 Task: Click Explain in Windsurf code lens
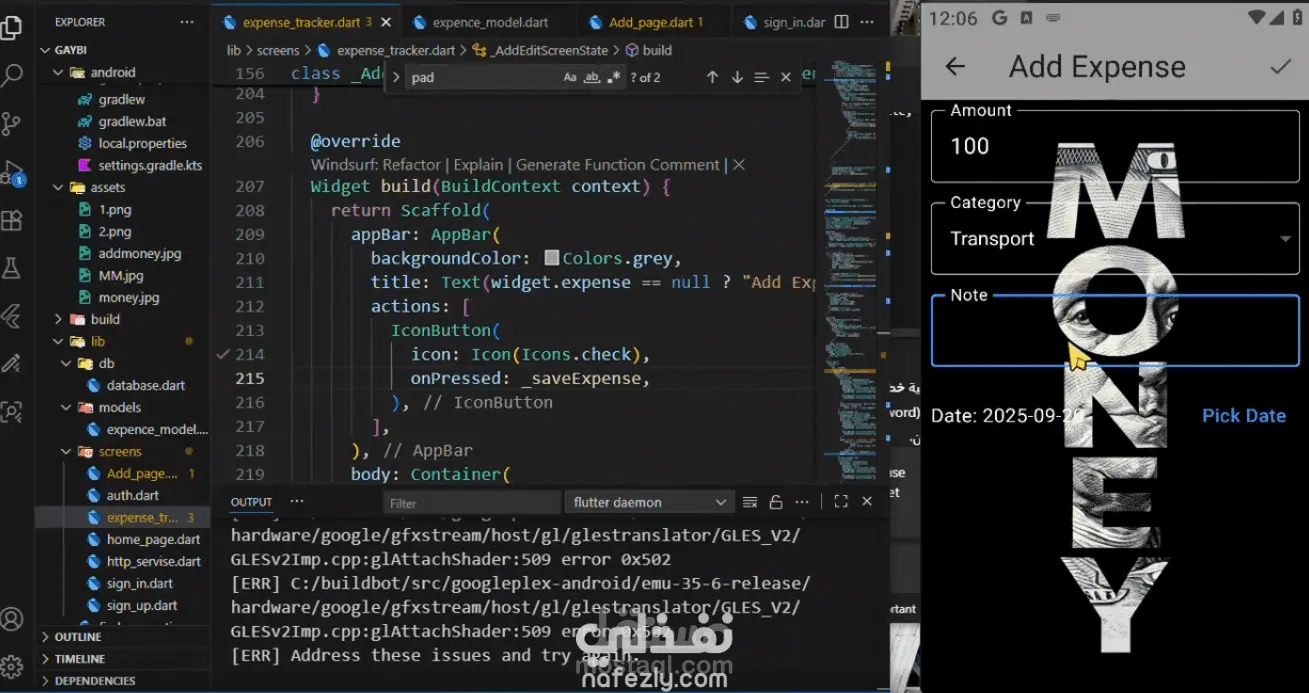click(478, 165)
